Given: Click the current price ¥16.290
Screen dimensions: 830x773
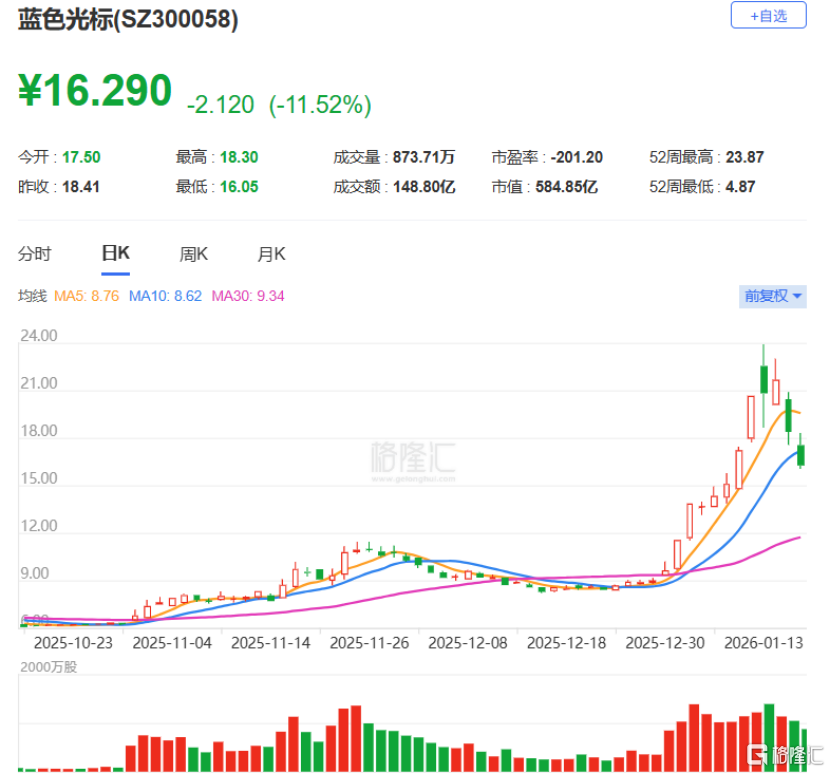Looking at the screenshot, I should tap(95, 90).
